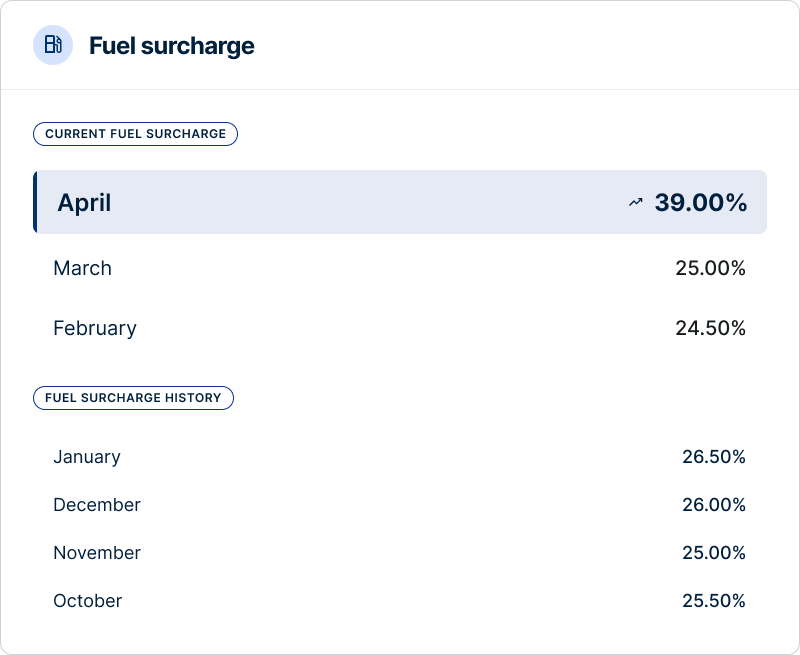Image resolution: width=800 pixels, height=655 pixels.
Task: Select the October history entry
Action: (x=88, y=601)
